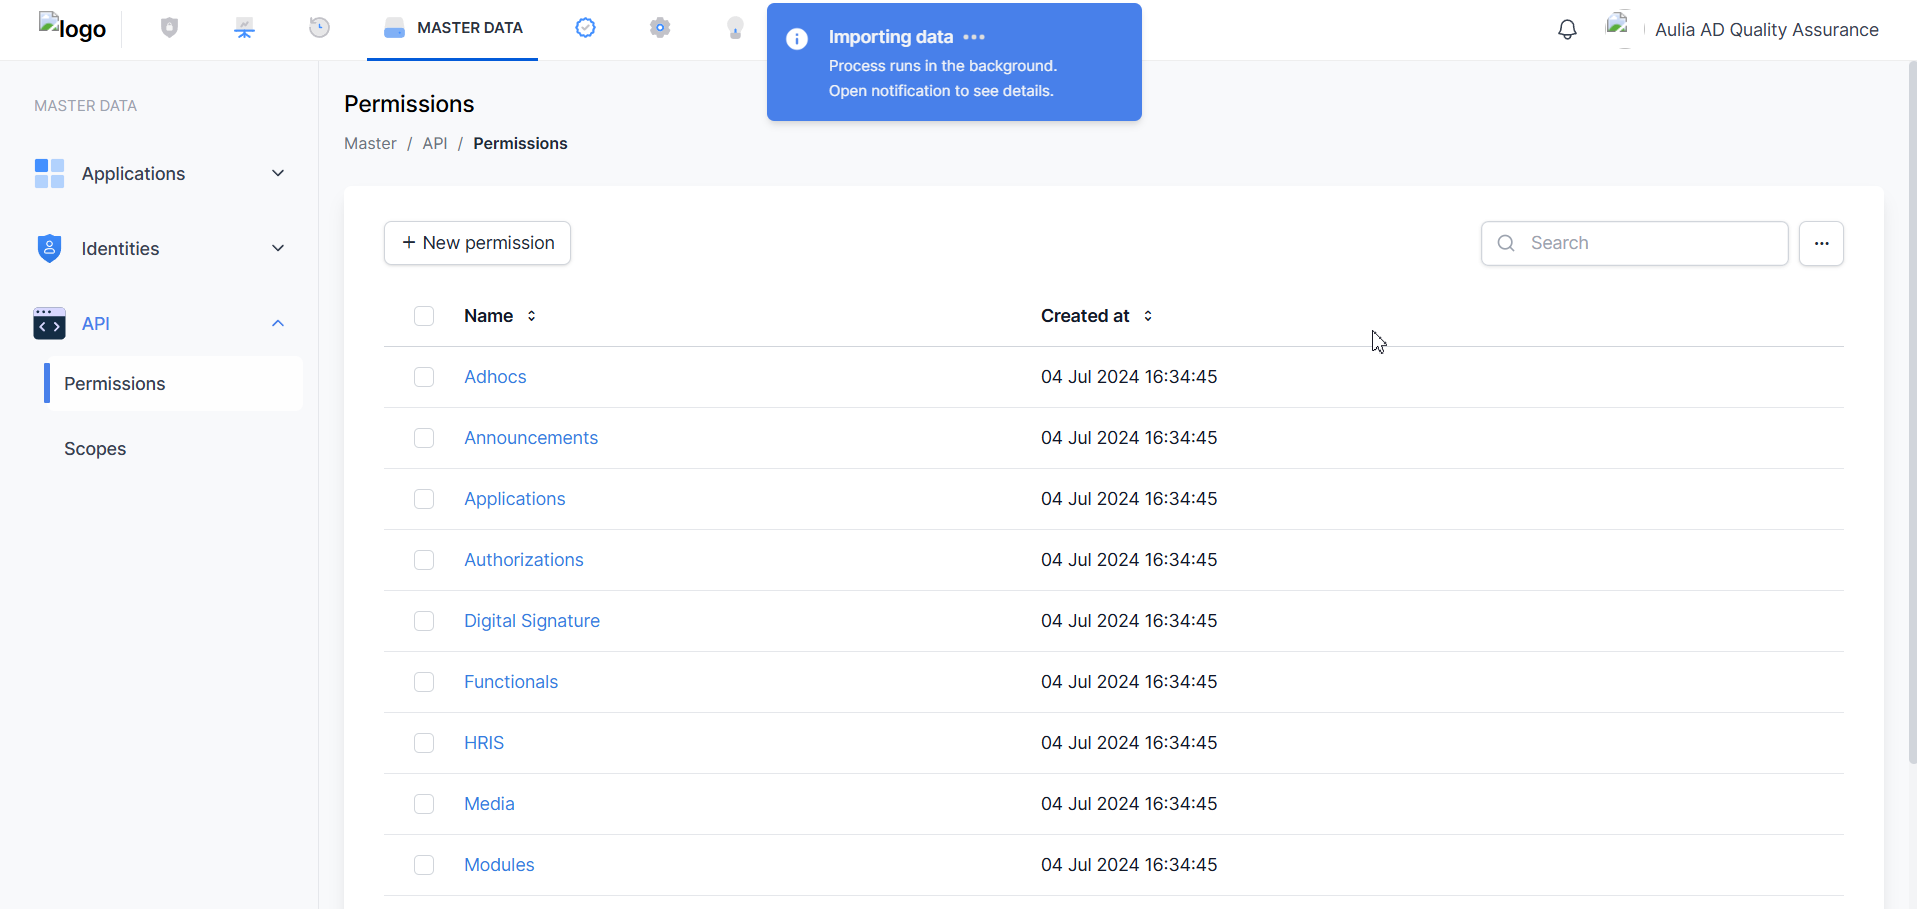Open the verified checkmark badge module icon

(x=586, y=28)
